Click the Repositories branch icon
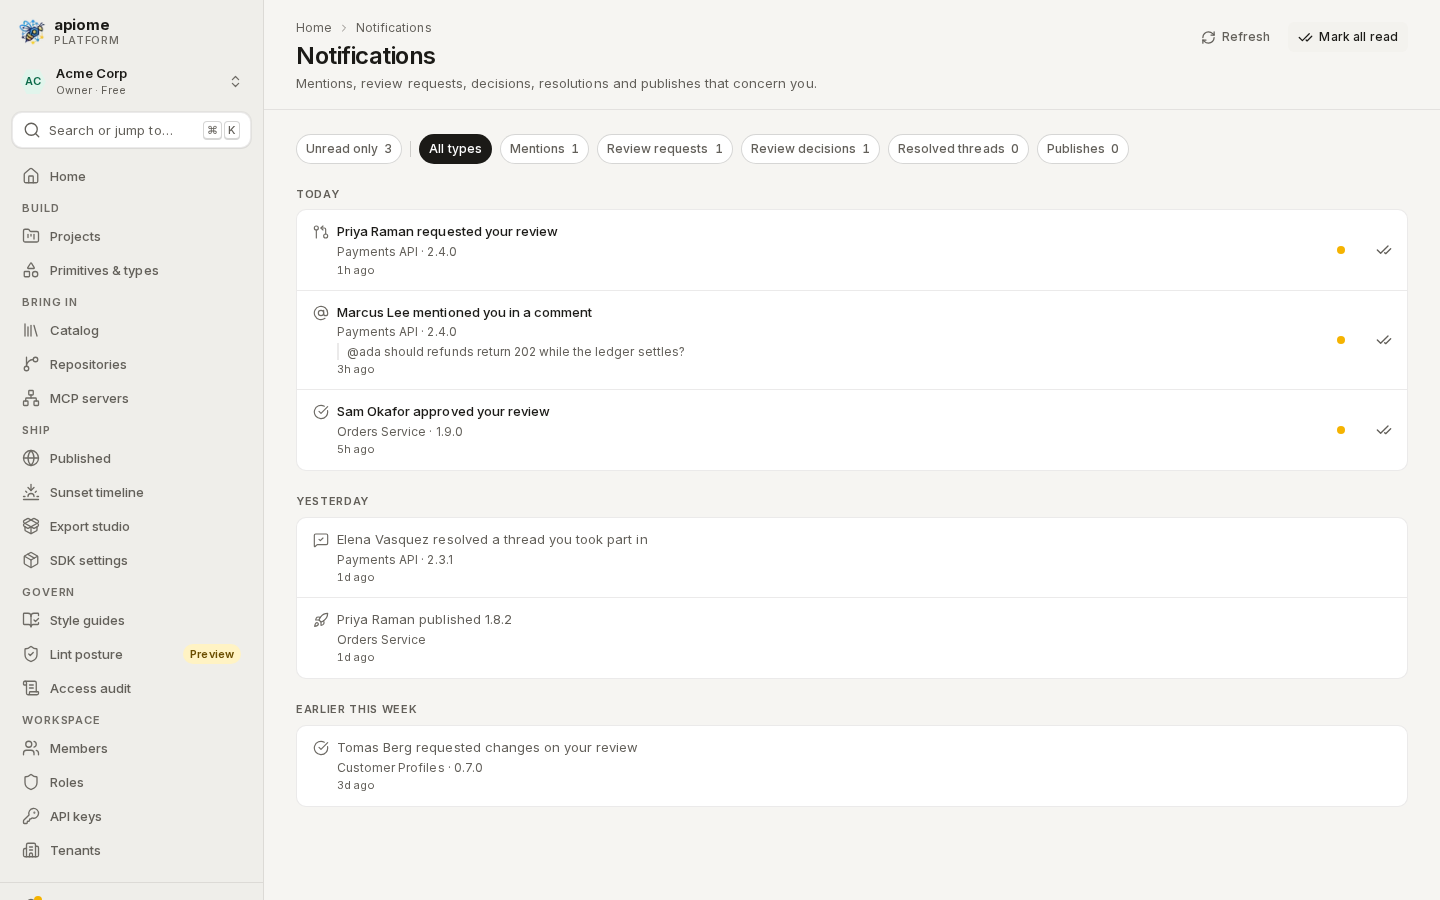The height and width of the screenshot is (900, 1440). [31, 364]
